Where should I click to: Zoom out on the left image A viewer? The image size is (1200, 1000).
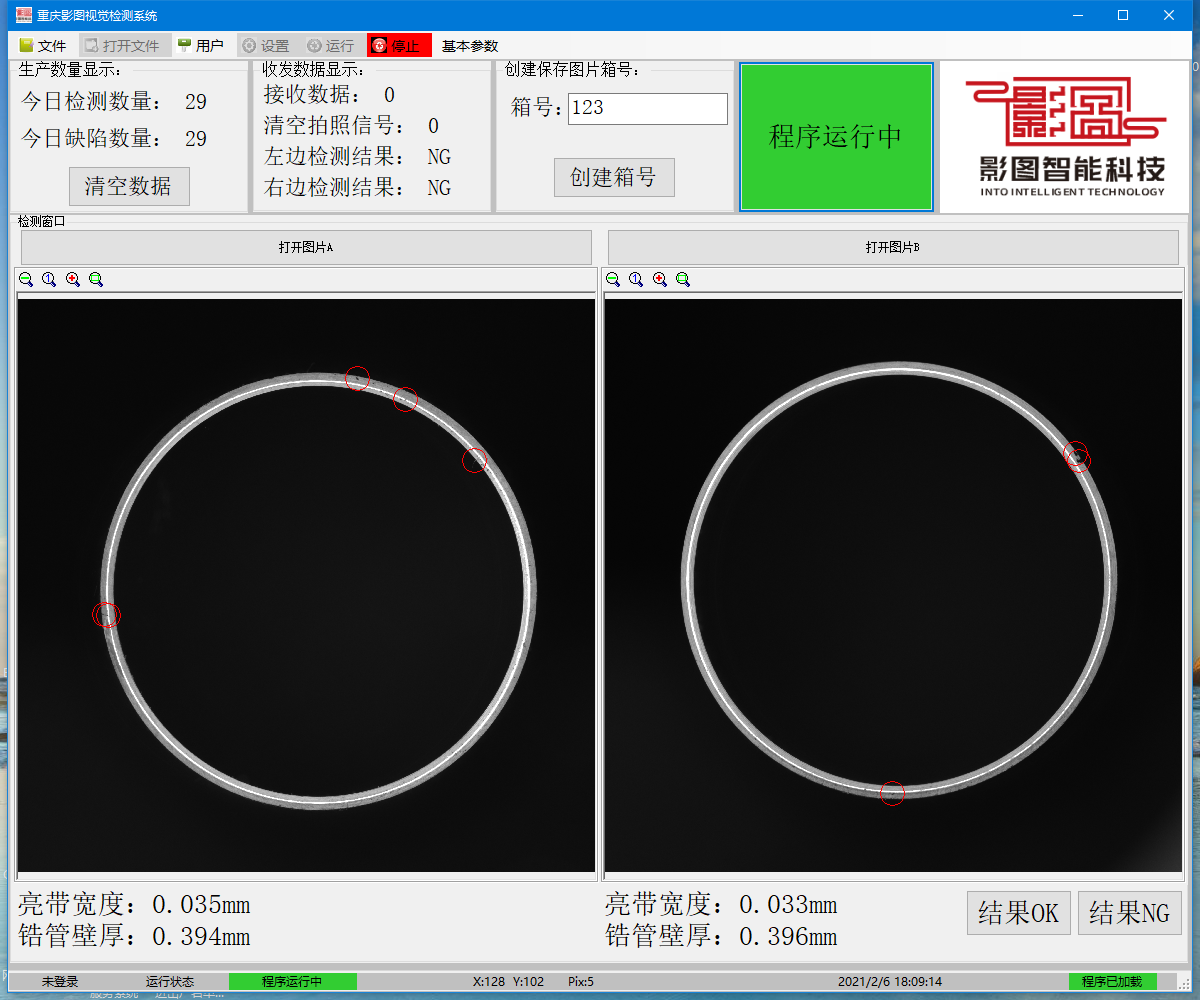pos(26,280)
